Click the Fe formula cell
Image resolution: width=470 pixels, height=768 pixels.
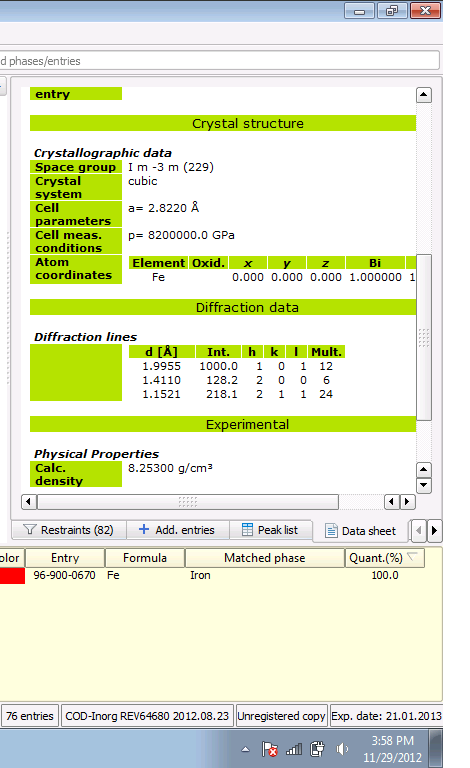click(x=113, y=575)
